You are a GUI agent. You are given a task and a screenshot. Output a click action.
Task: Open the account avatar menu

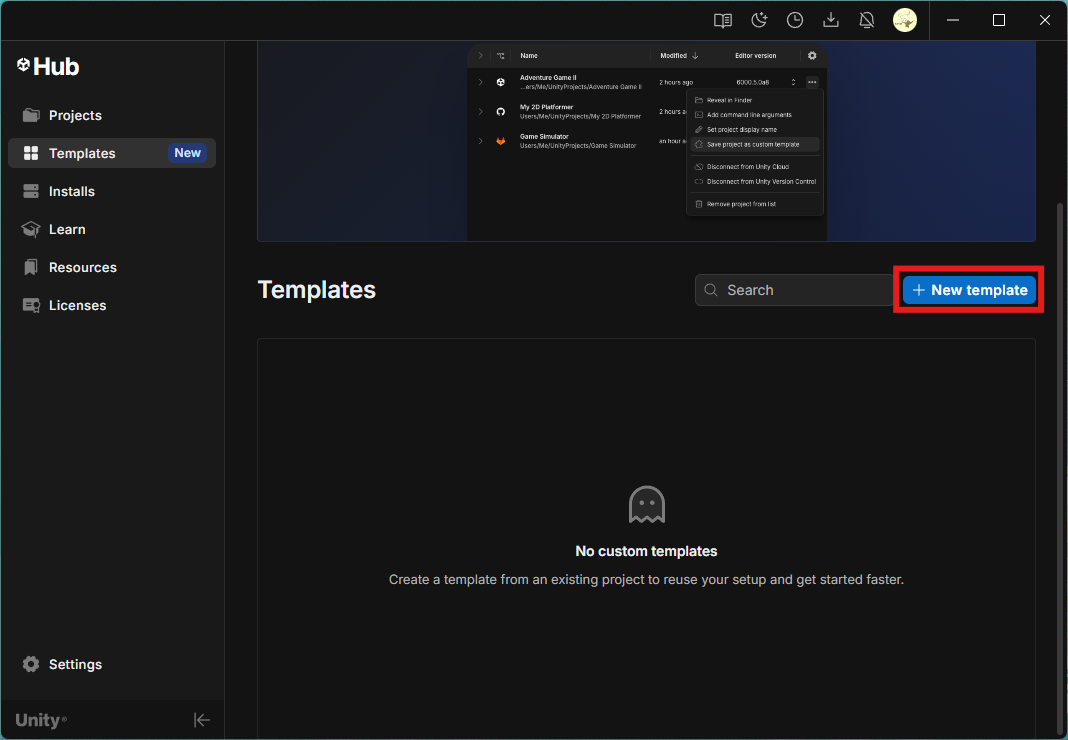905,20
